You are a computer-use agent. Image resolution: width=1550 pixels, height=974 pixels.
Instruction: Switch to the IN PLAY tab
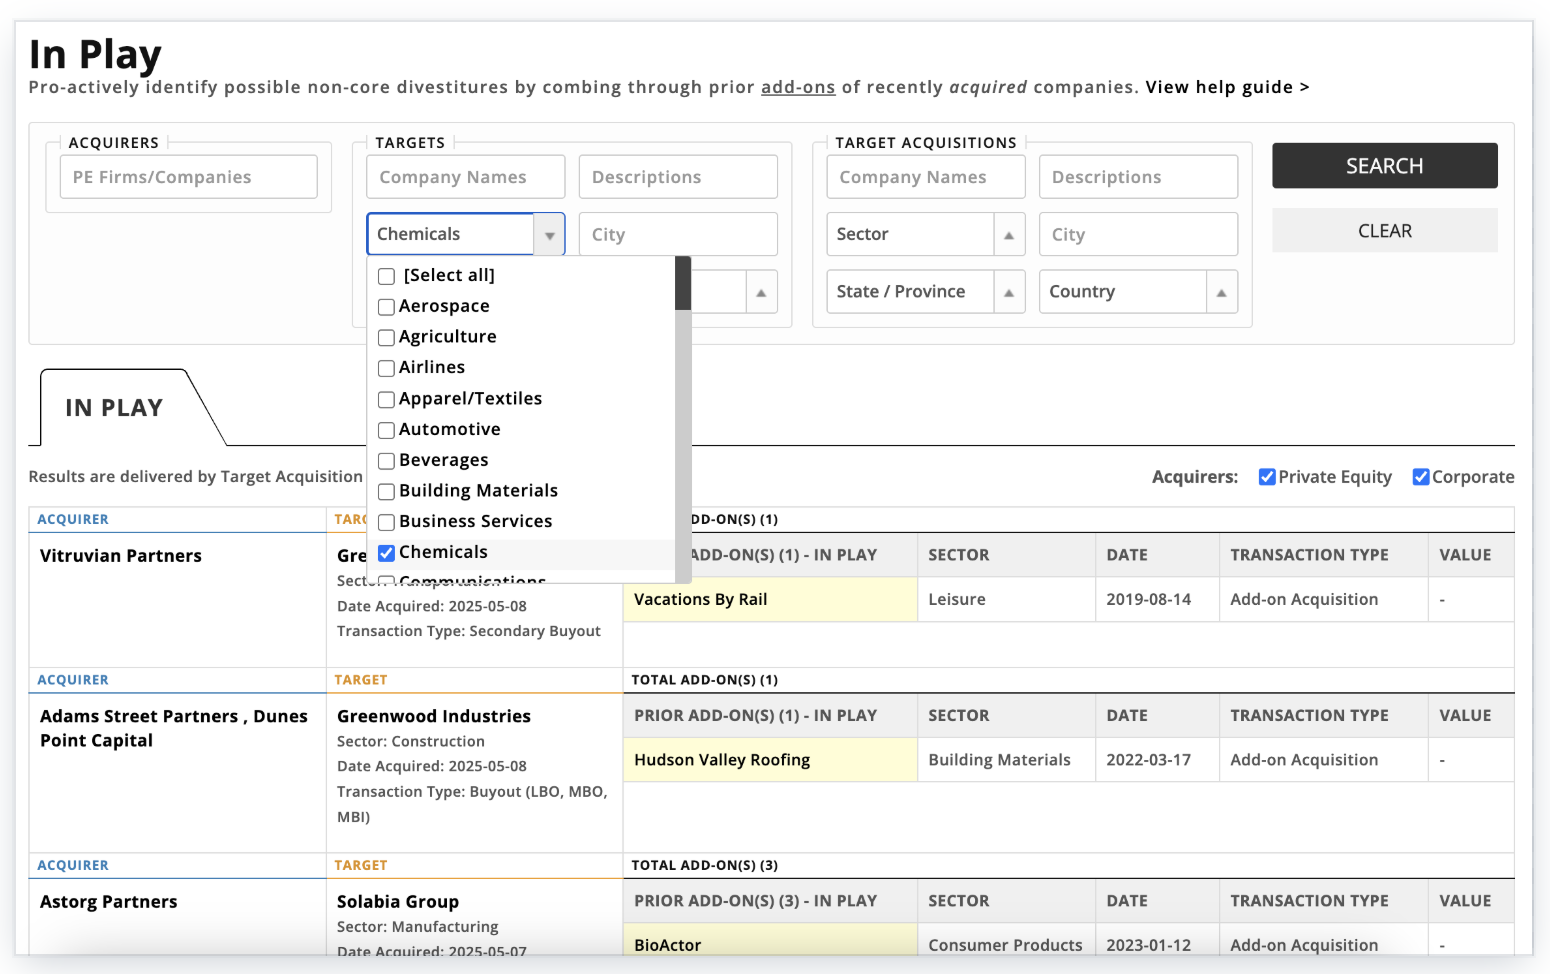pos(114,408)
